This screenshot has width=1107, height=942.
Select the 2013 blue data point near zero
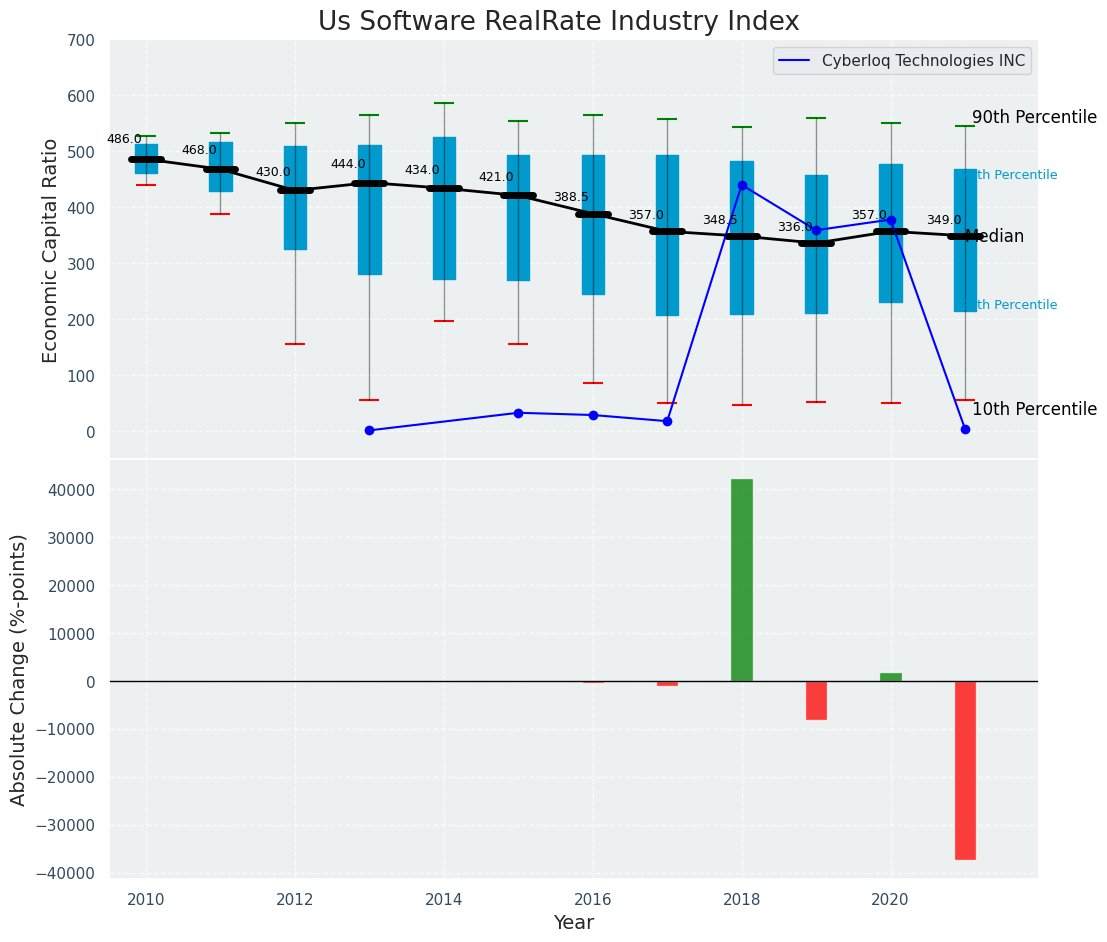(369, 430)
